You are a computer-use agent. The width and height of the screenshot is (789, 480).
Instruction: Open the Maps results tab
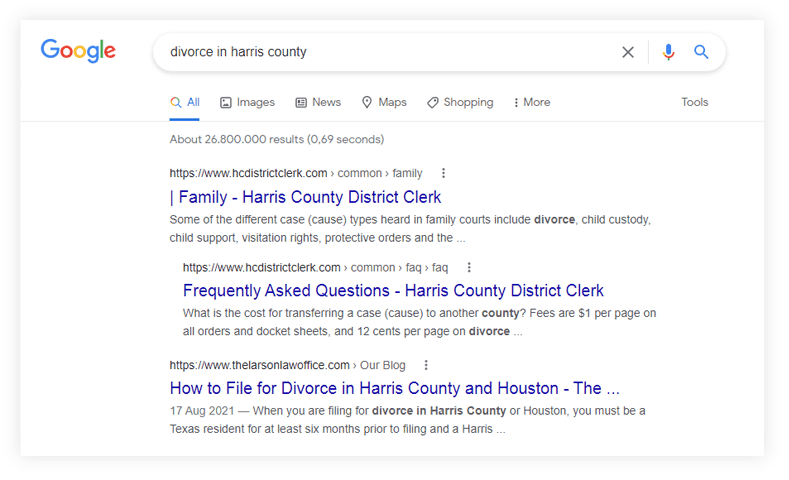click(384, 102)
